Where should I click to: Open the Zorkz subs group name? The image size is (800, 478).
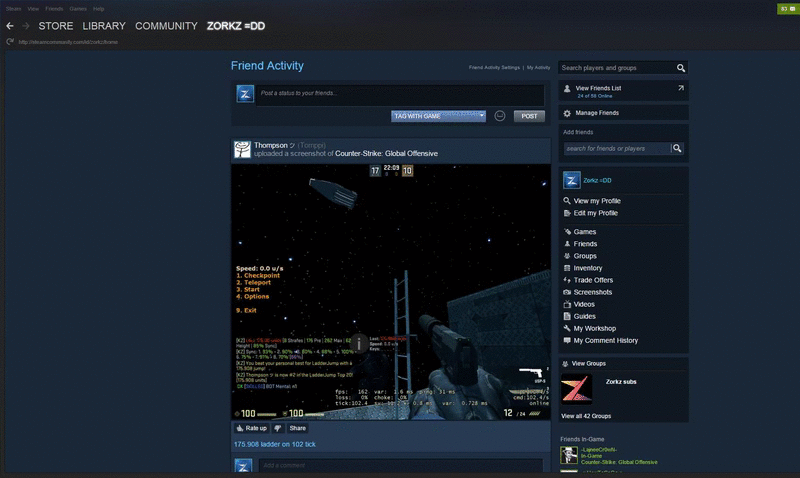pyautogui.click(x=621, y=382)
